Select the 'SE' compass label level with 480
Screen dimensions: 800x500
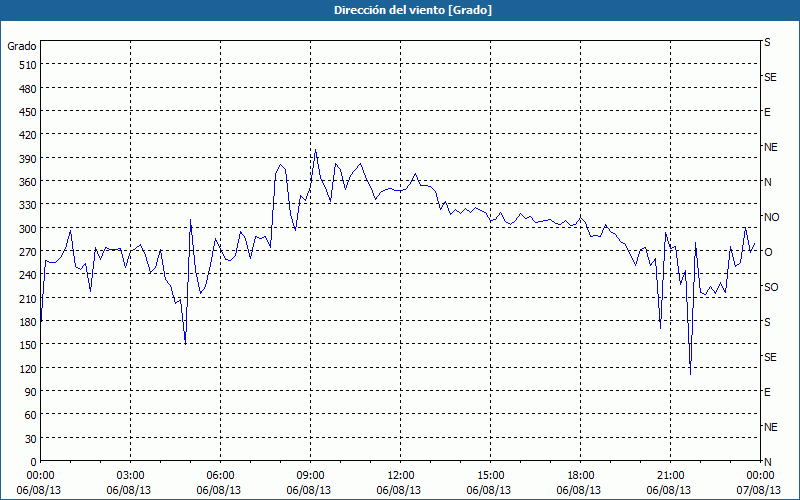tap(770, 77)
